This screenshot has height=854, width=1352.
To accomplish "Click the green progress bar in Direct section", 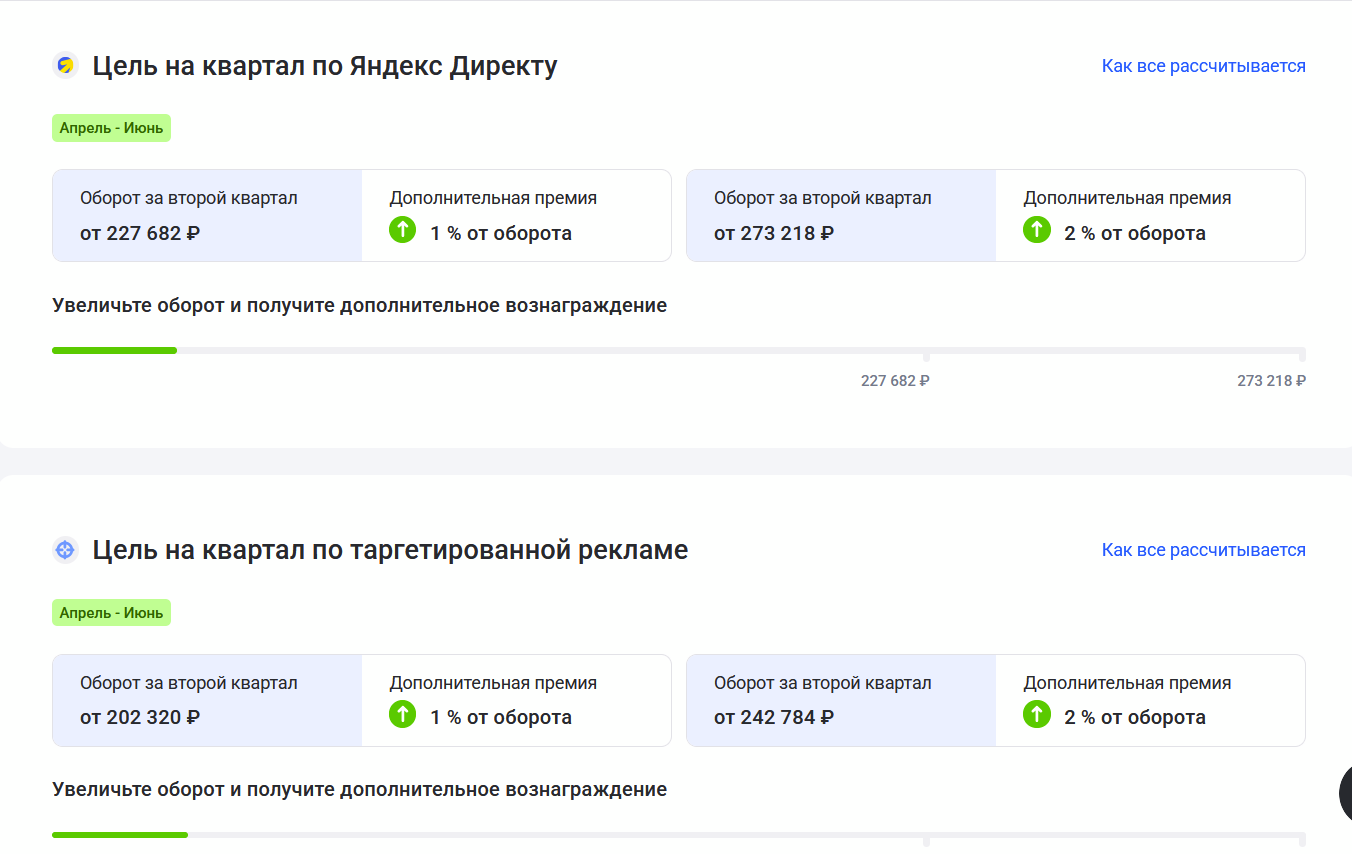I will click(114, 350).
